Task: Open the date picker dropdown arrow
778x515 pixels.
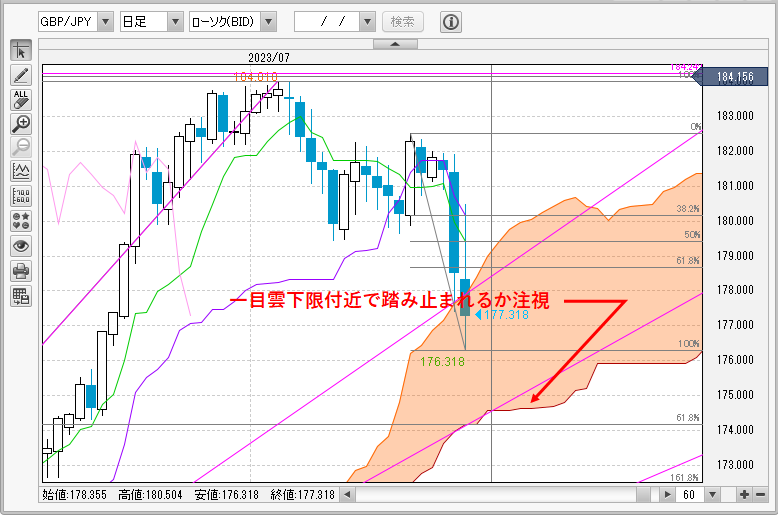Action: coord(367,22)
